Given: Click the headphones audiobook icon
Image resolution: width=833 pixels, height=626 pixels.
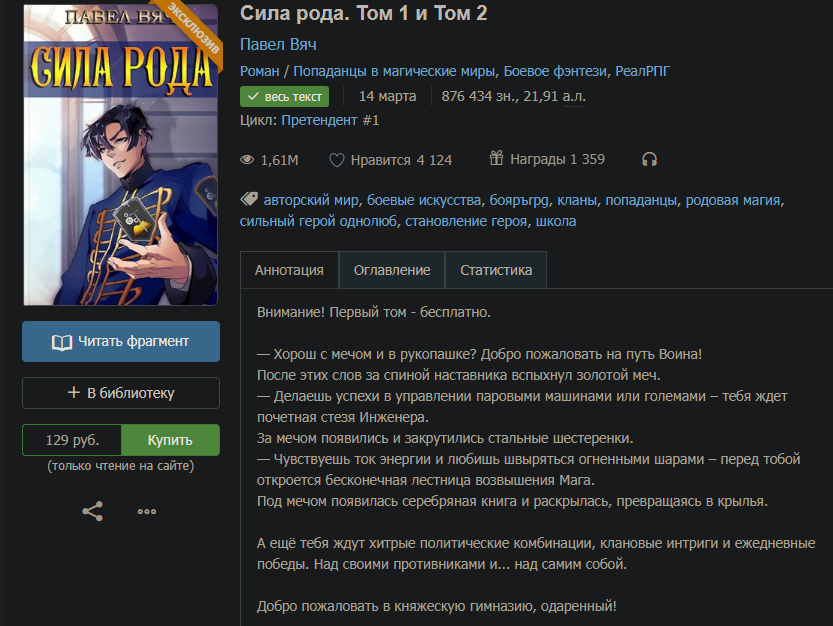Looking at the screenshot, I should click(649, 159).
